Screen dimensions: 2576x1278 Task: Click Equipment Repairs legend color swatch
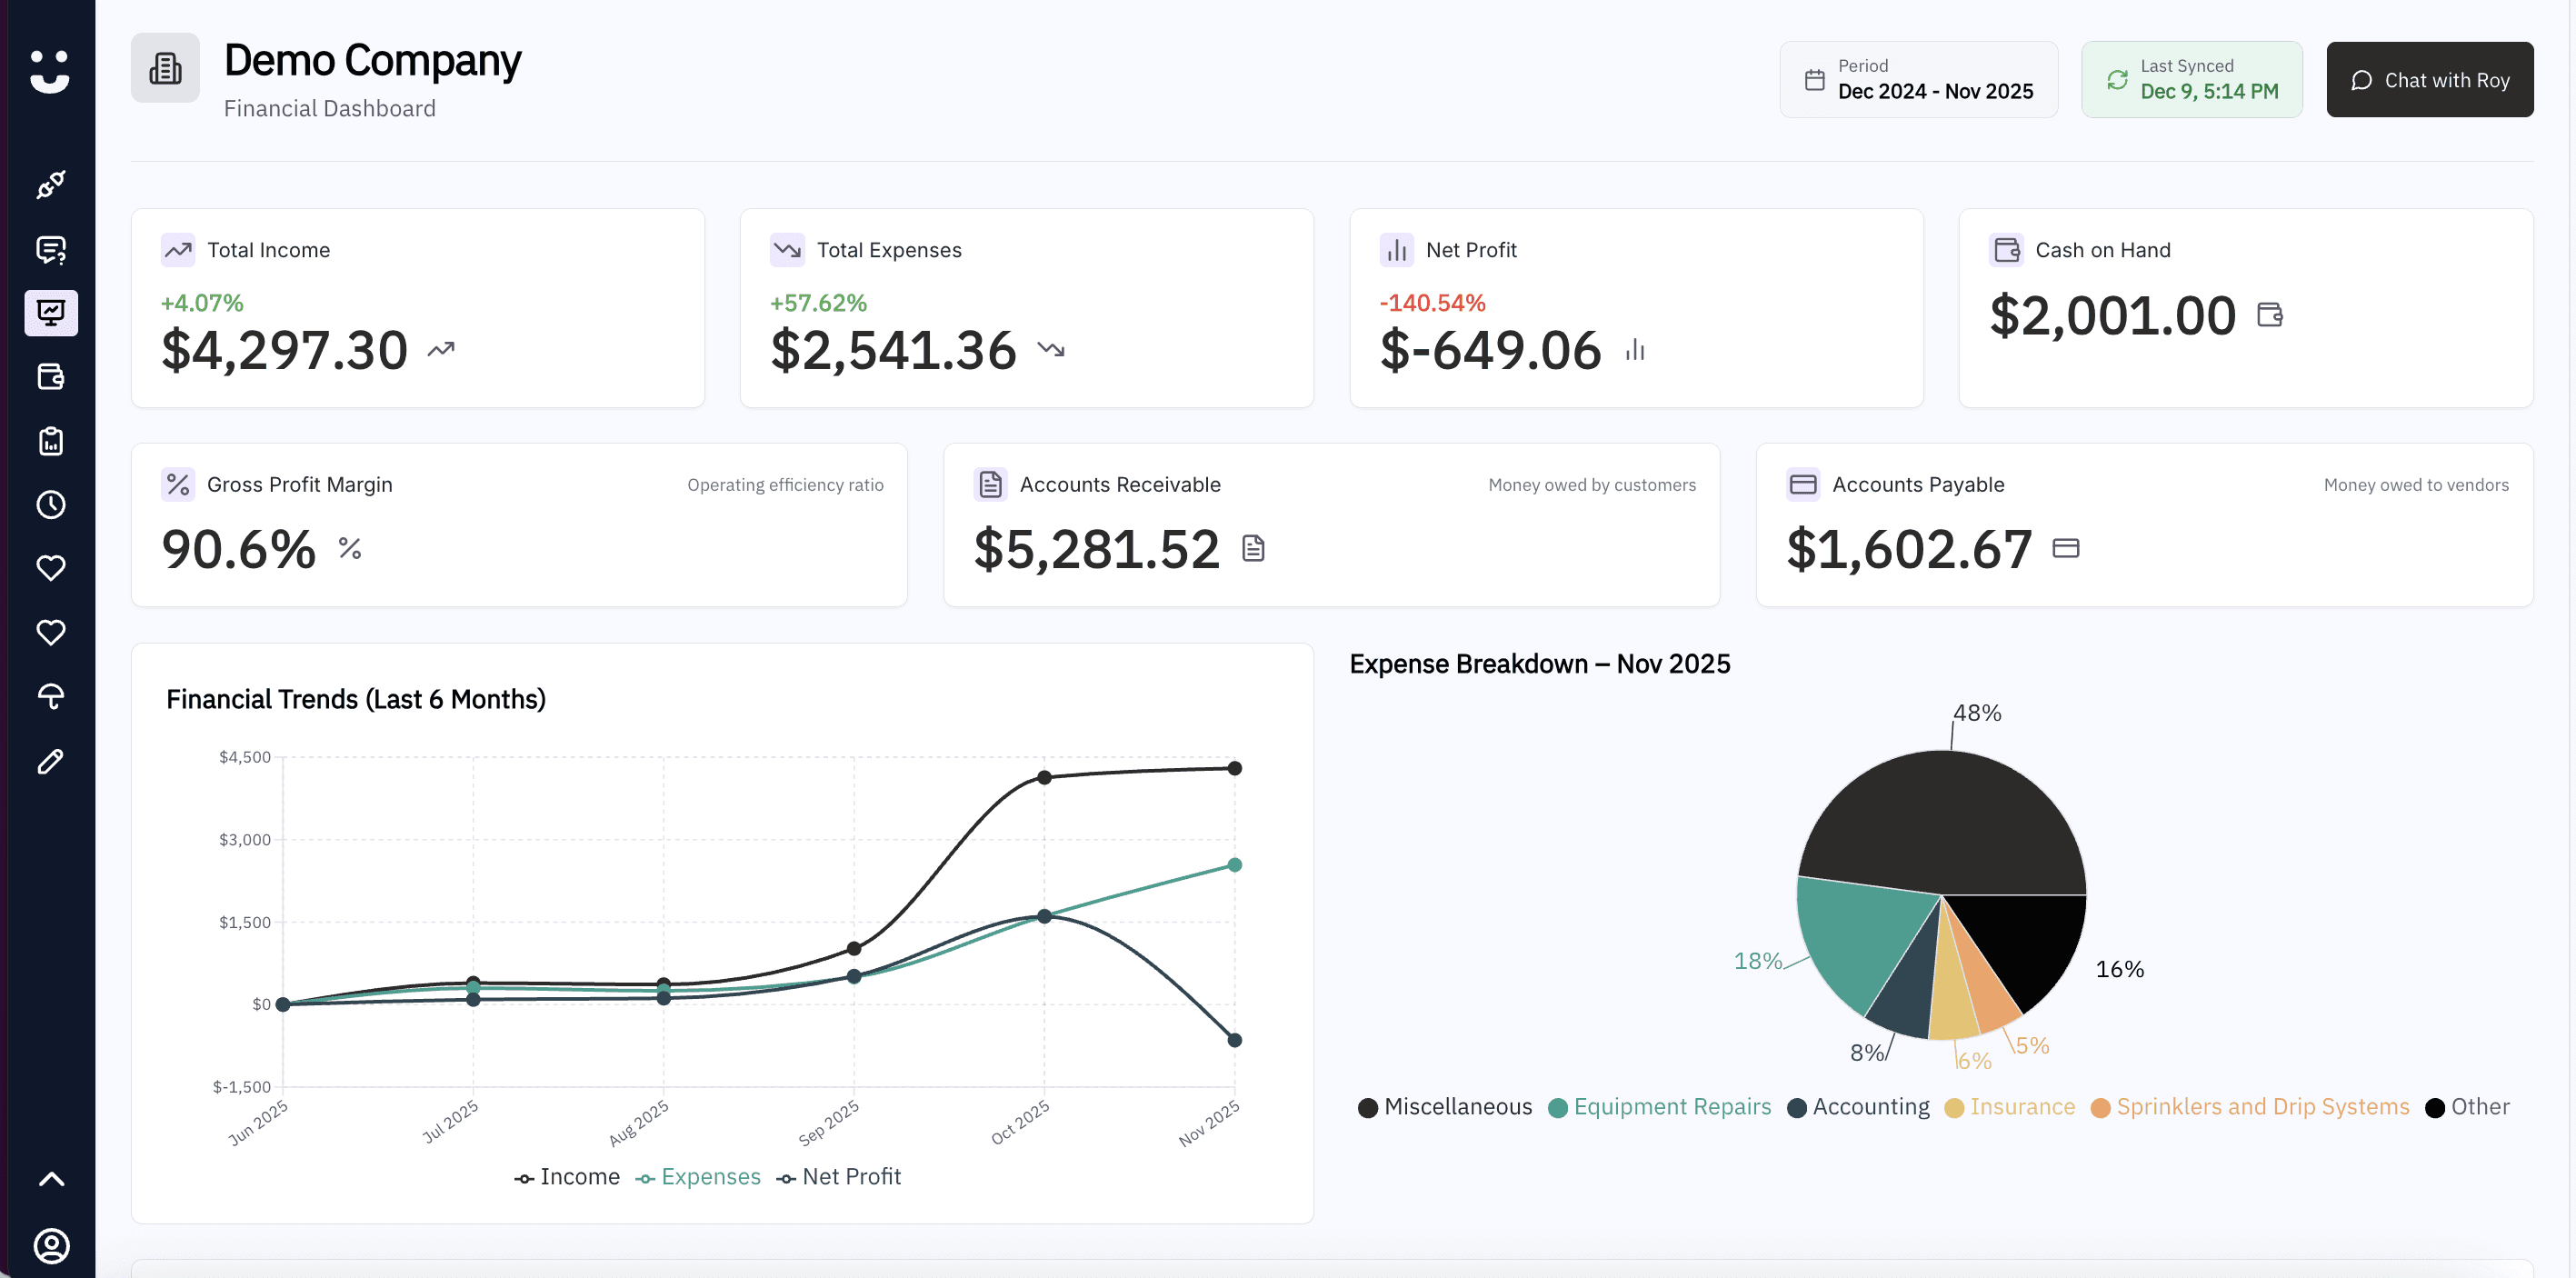[1557, 1108]
